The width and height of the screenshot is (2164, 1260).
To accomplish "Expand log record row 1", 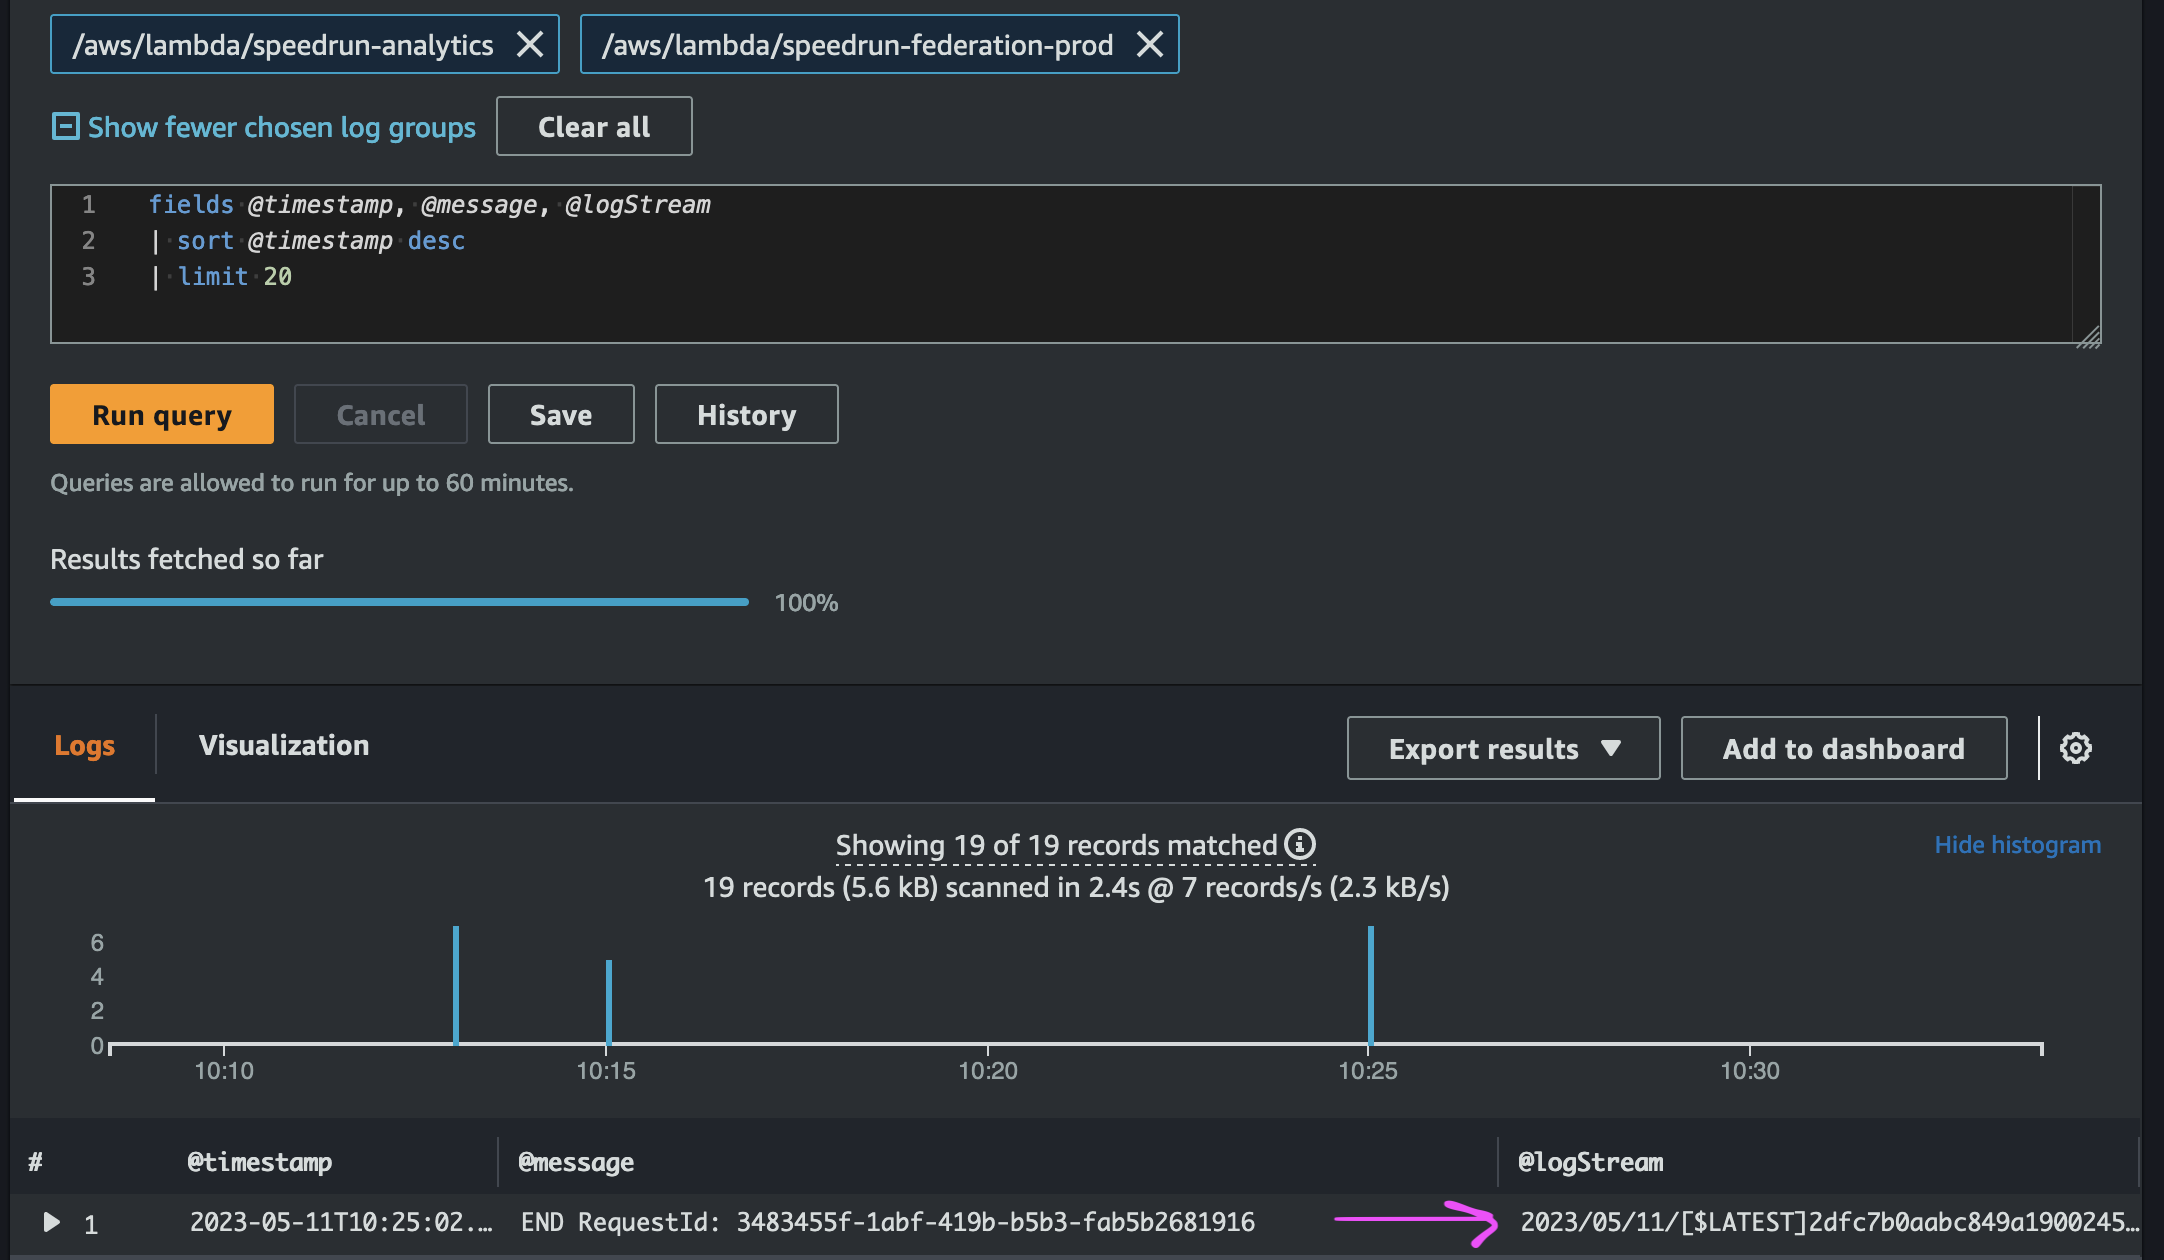I will [x=52, y=1222].
